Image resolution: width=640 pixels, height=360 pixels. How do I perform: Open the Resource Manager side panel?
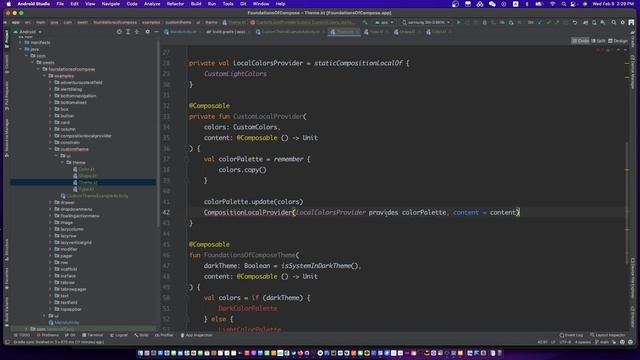pyautogui.click(x=7, y=138)
